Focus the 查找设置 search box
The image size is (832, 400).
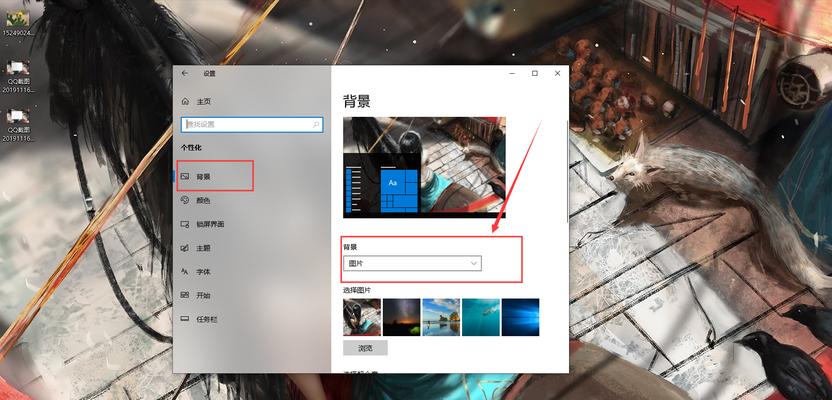pyautogui.click(x=252, y=125)
